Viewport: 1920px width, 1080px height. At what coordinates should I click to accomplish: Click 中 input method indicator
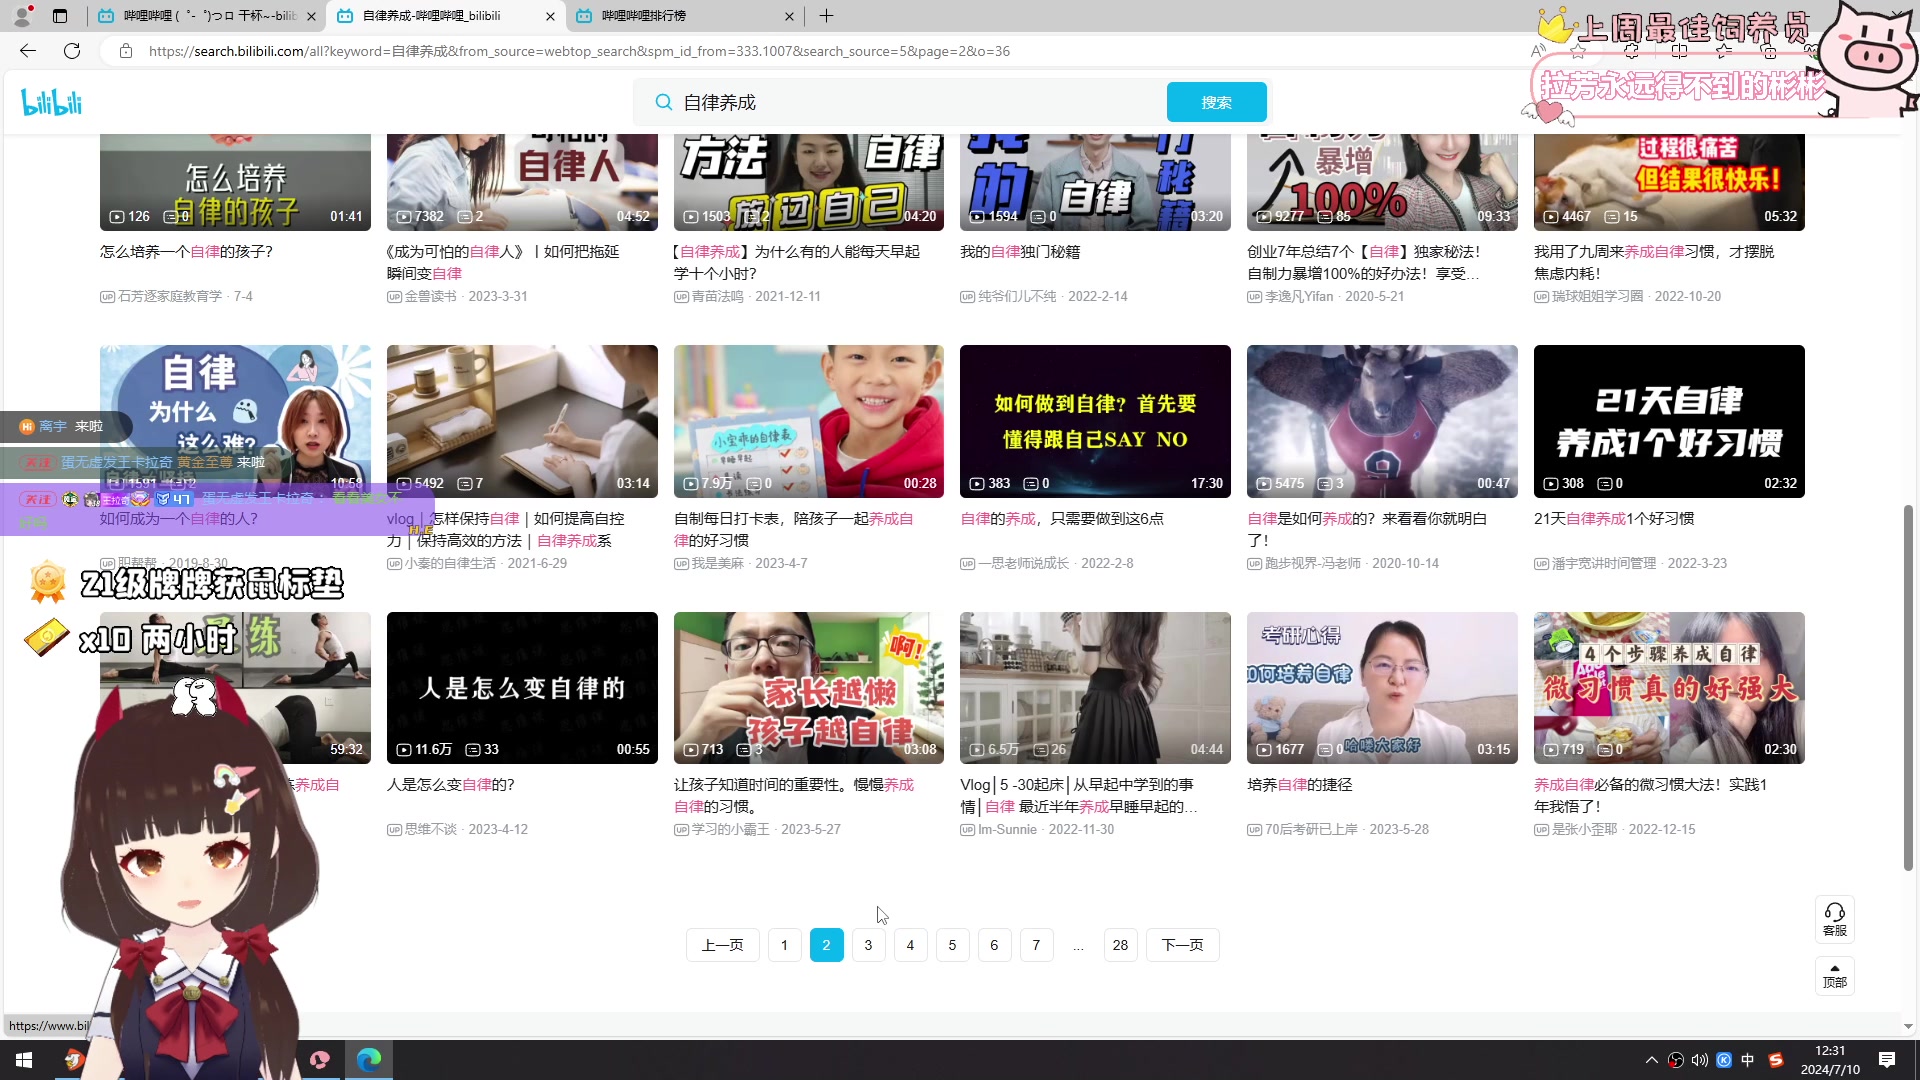[1748, 1060]
